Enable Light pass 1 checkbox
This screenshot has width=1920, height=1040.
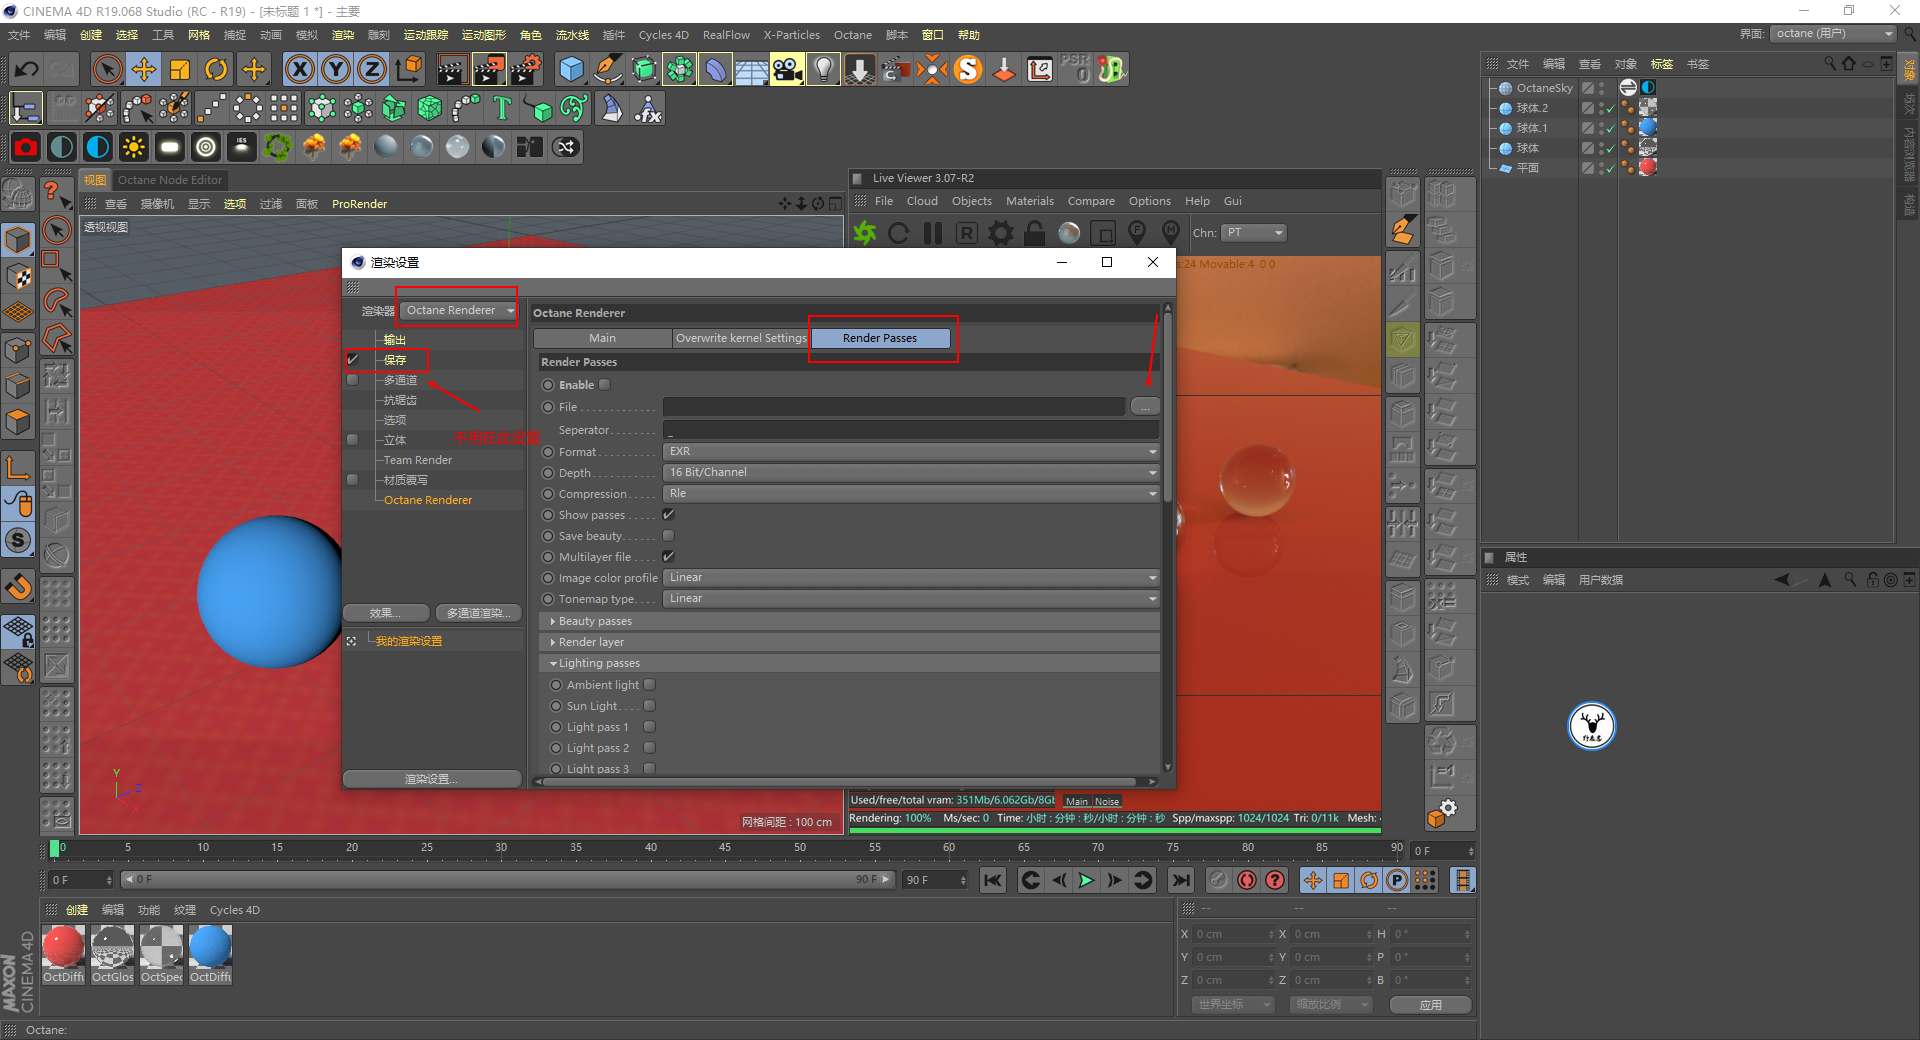click(649, 727)
